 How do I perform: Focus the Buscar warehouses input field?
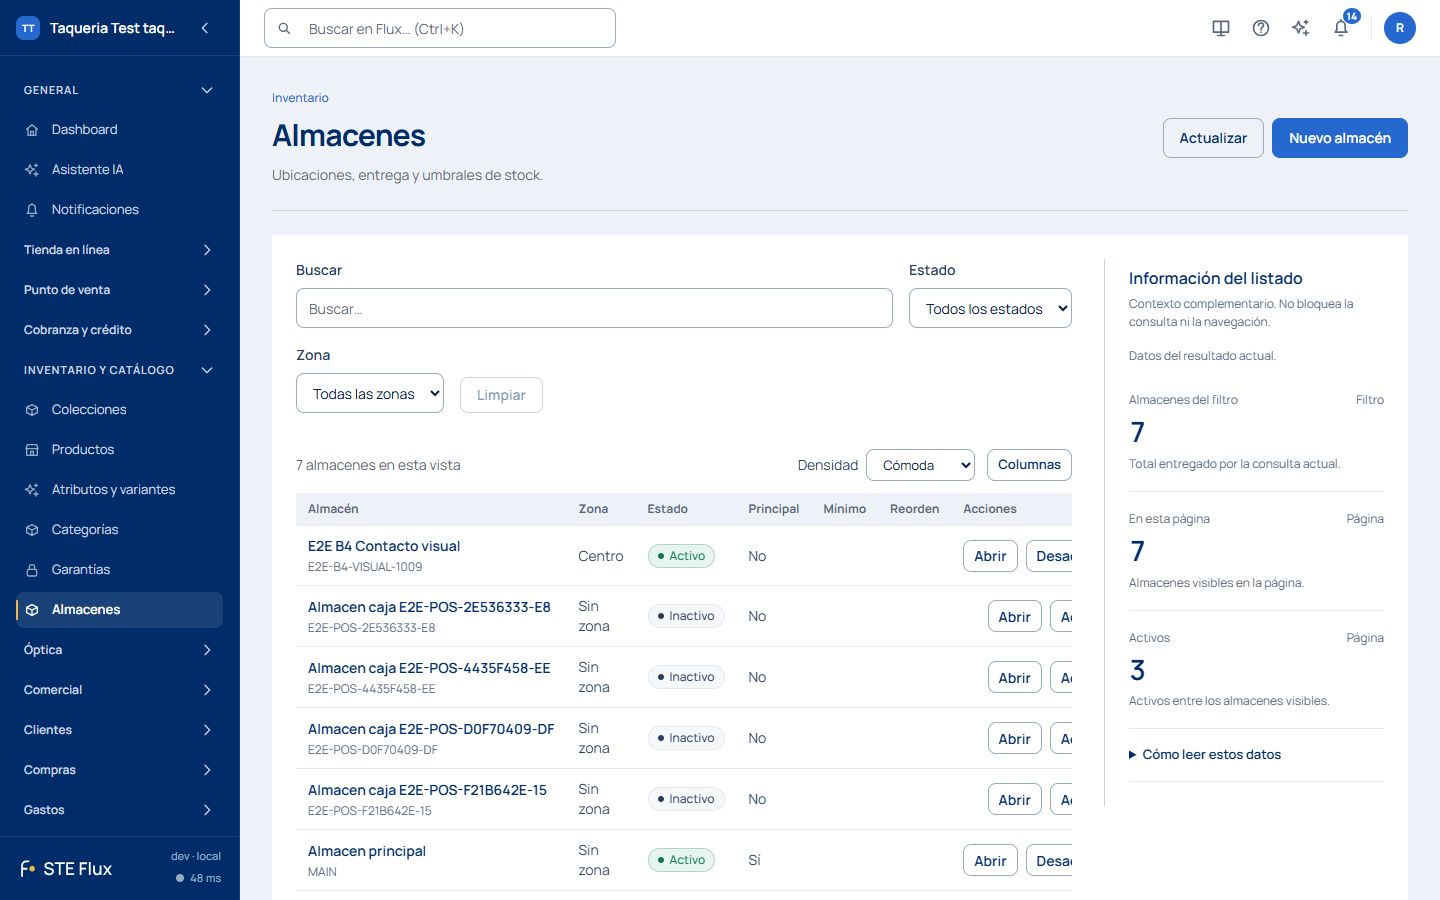[594, 308]
